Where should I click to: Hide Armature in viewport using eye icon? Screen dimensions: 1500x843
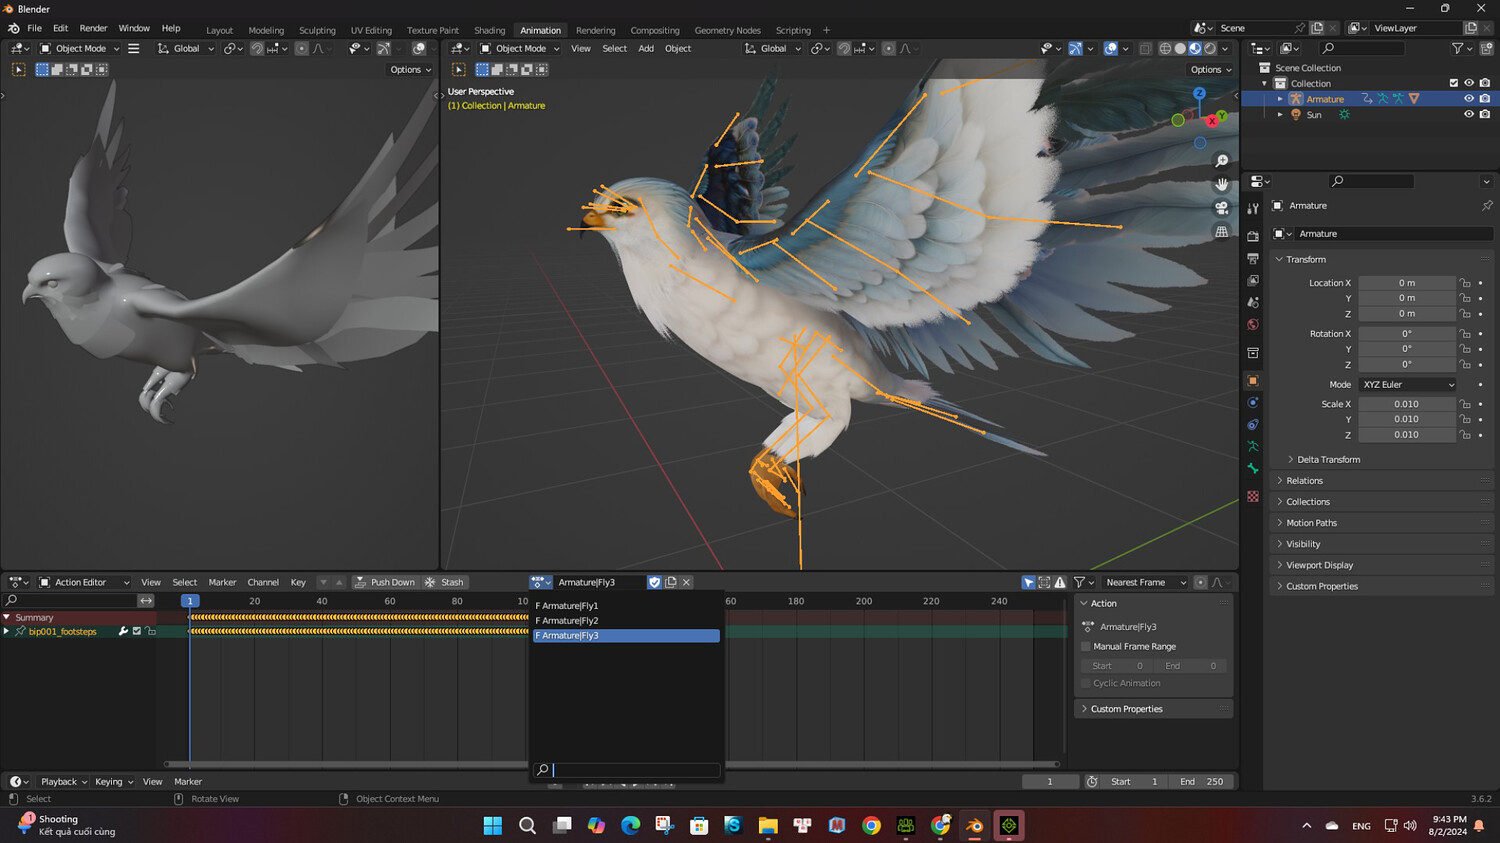point(1469,99)
